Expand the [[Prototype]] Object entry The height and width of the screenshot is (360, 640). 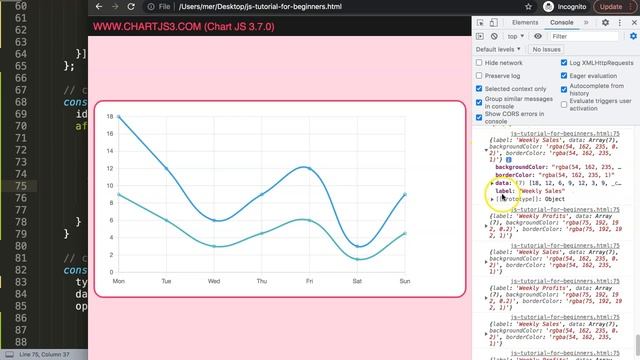point(492,199)
